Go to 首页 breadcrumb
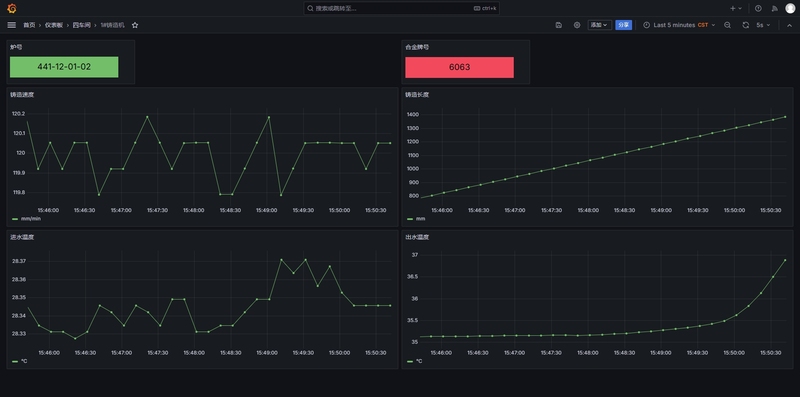This screenshot has width=800, height=397. click(29, 25)
